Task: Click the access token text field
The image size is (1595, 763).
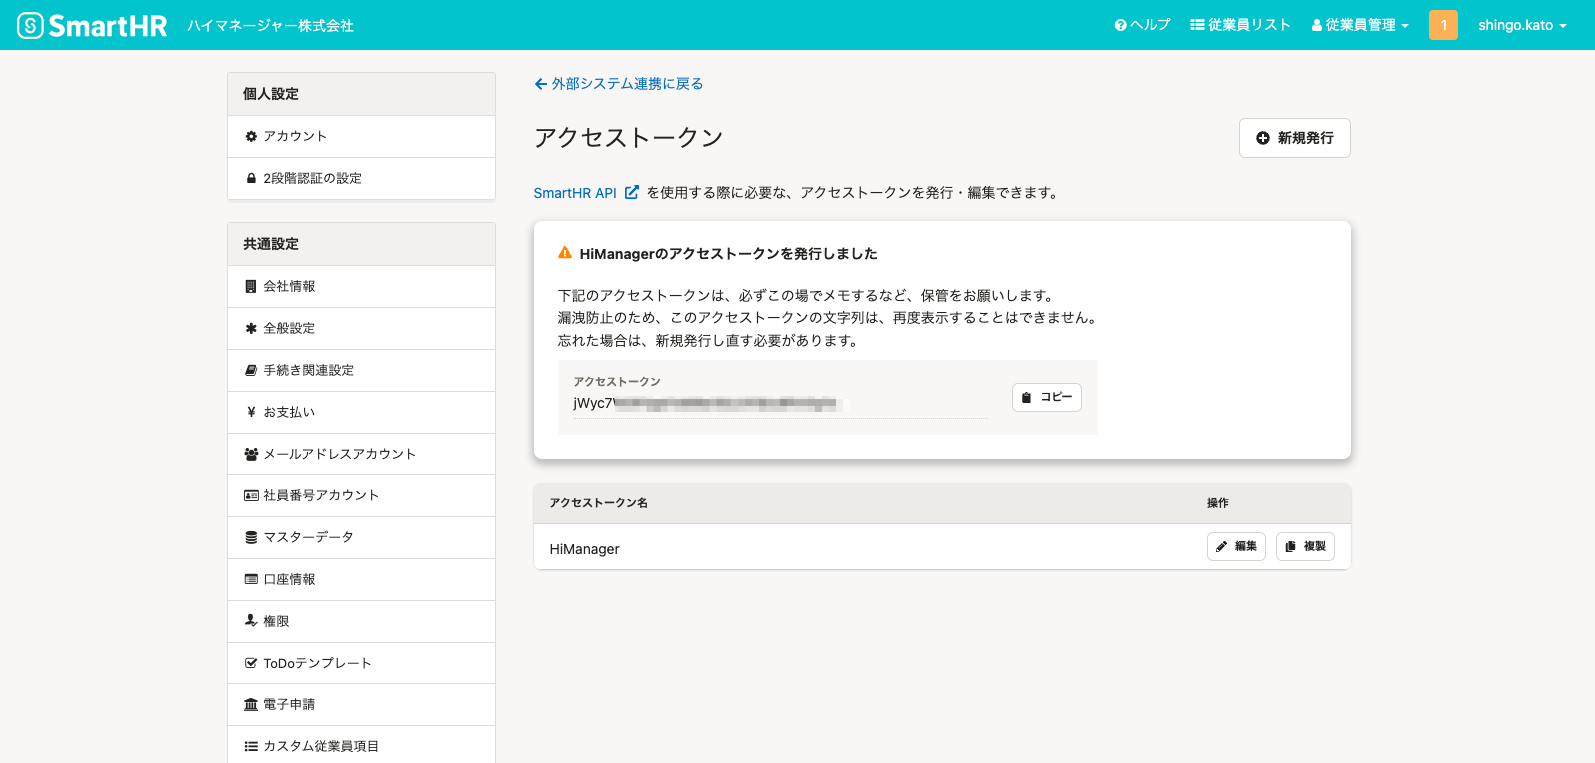Action: (780, 404)
